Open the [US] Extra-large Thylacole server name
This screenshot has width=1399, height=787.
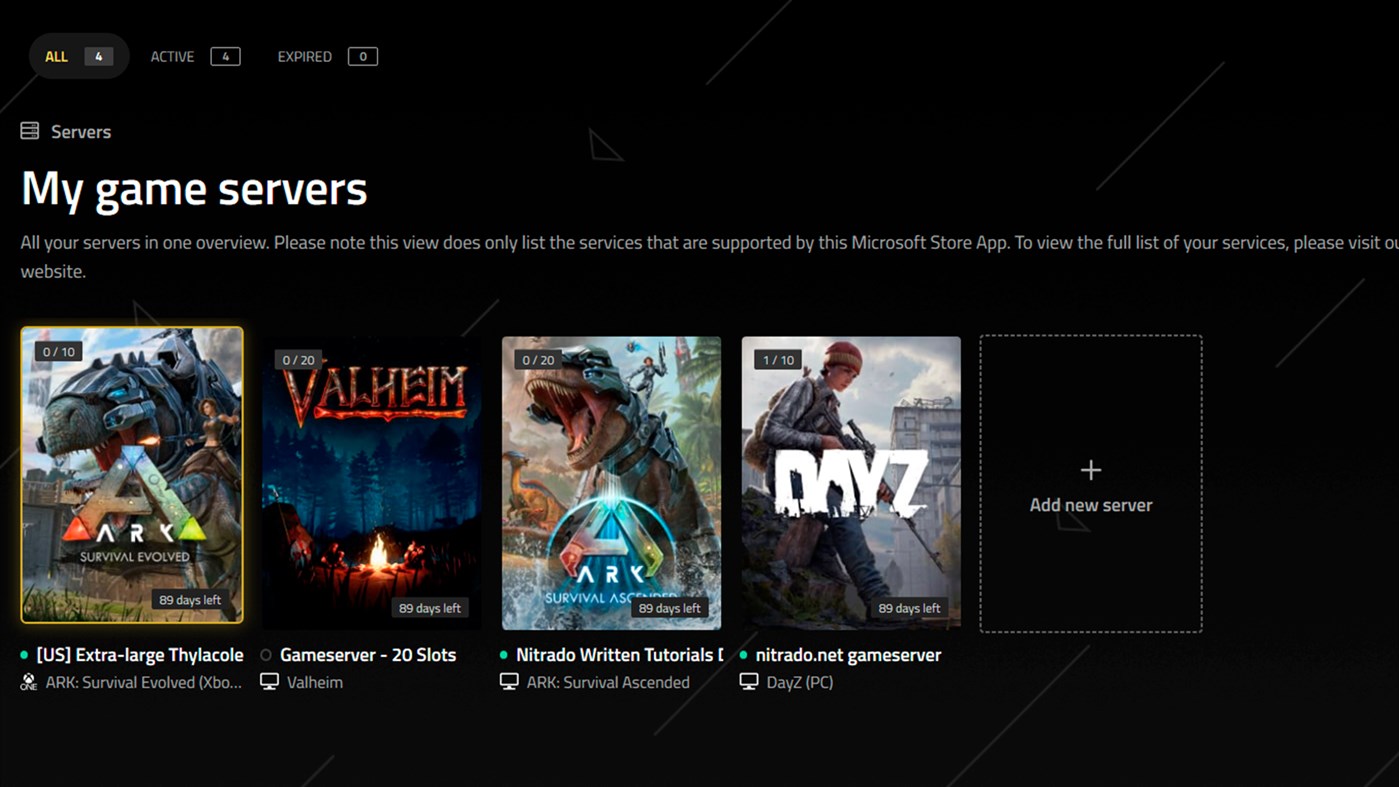click(140, 655)
